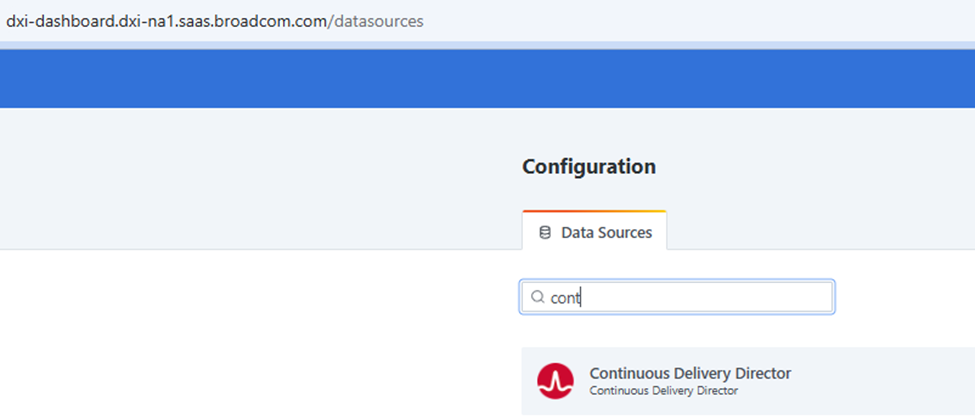Click the magnifying glass search icon
Viewport: 975px width, 420px height.
click(538, 297)
